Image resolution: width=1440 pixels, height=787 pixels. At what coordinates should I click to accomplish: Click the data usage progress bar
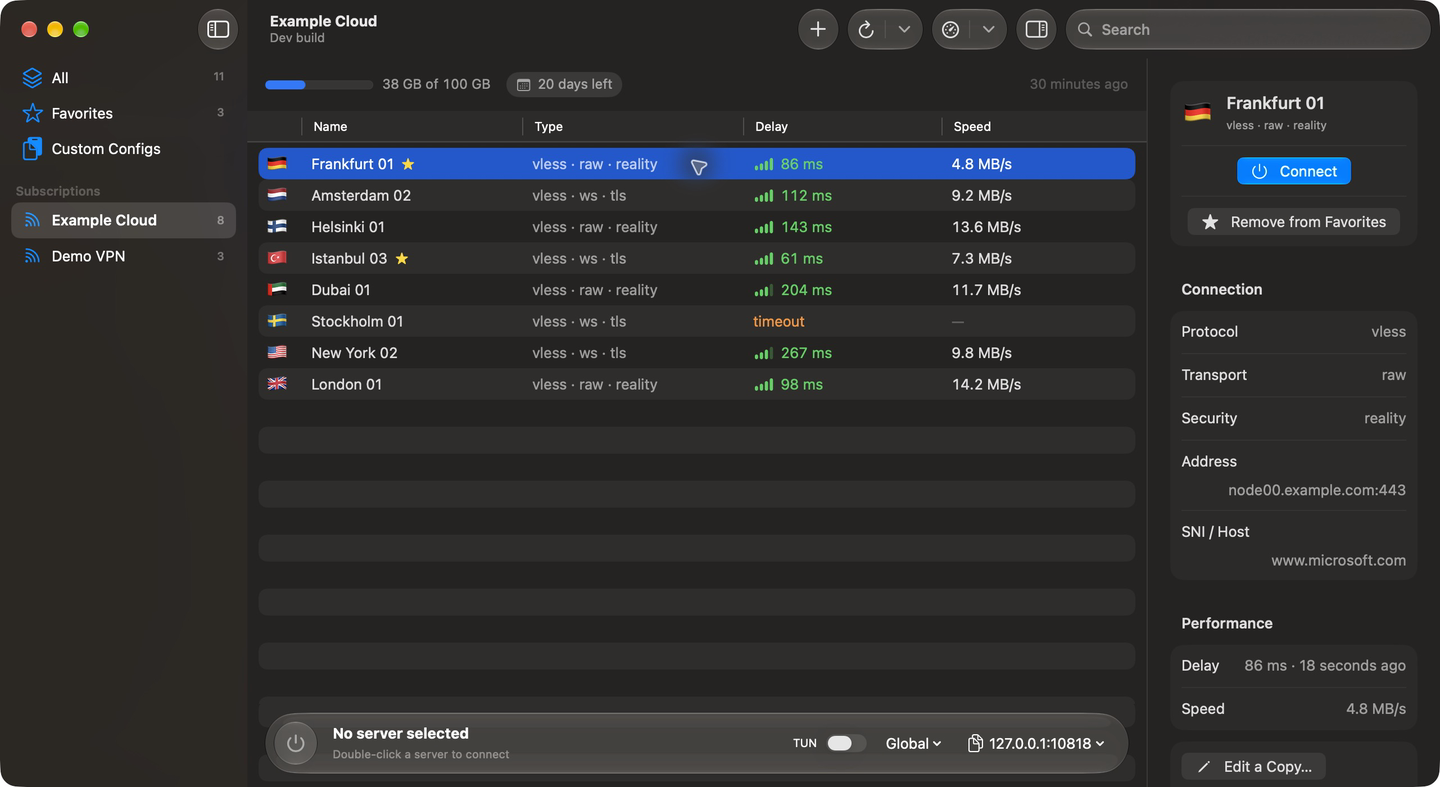coord(319,85)
